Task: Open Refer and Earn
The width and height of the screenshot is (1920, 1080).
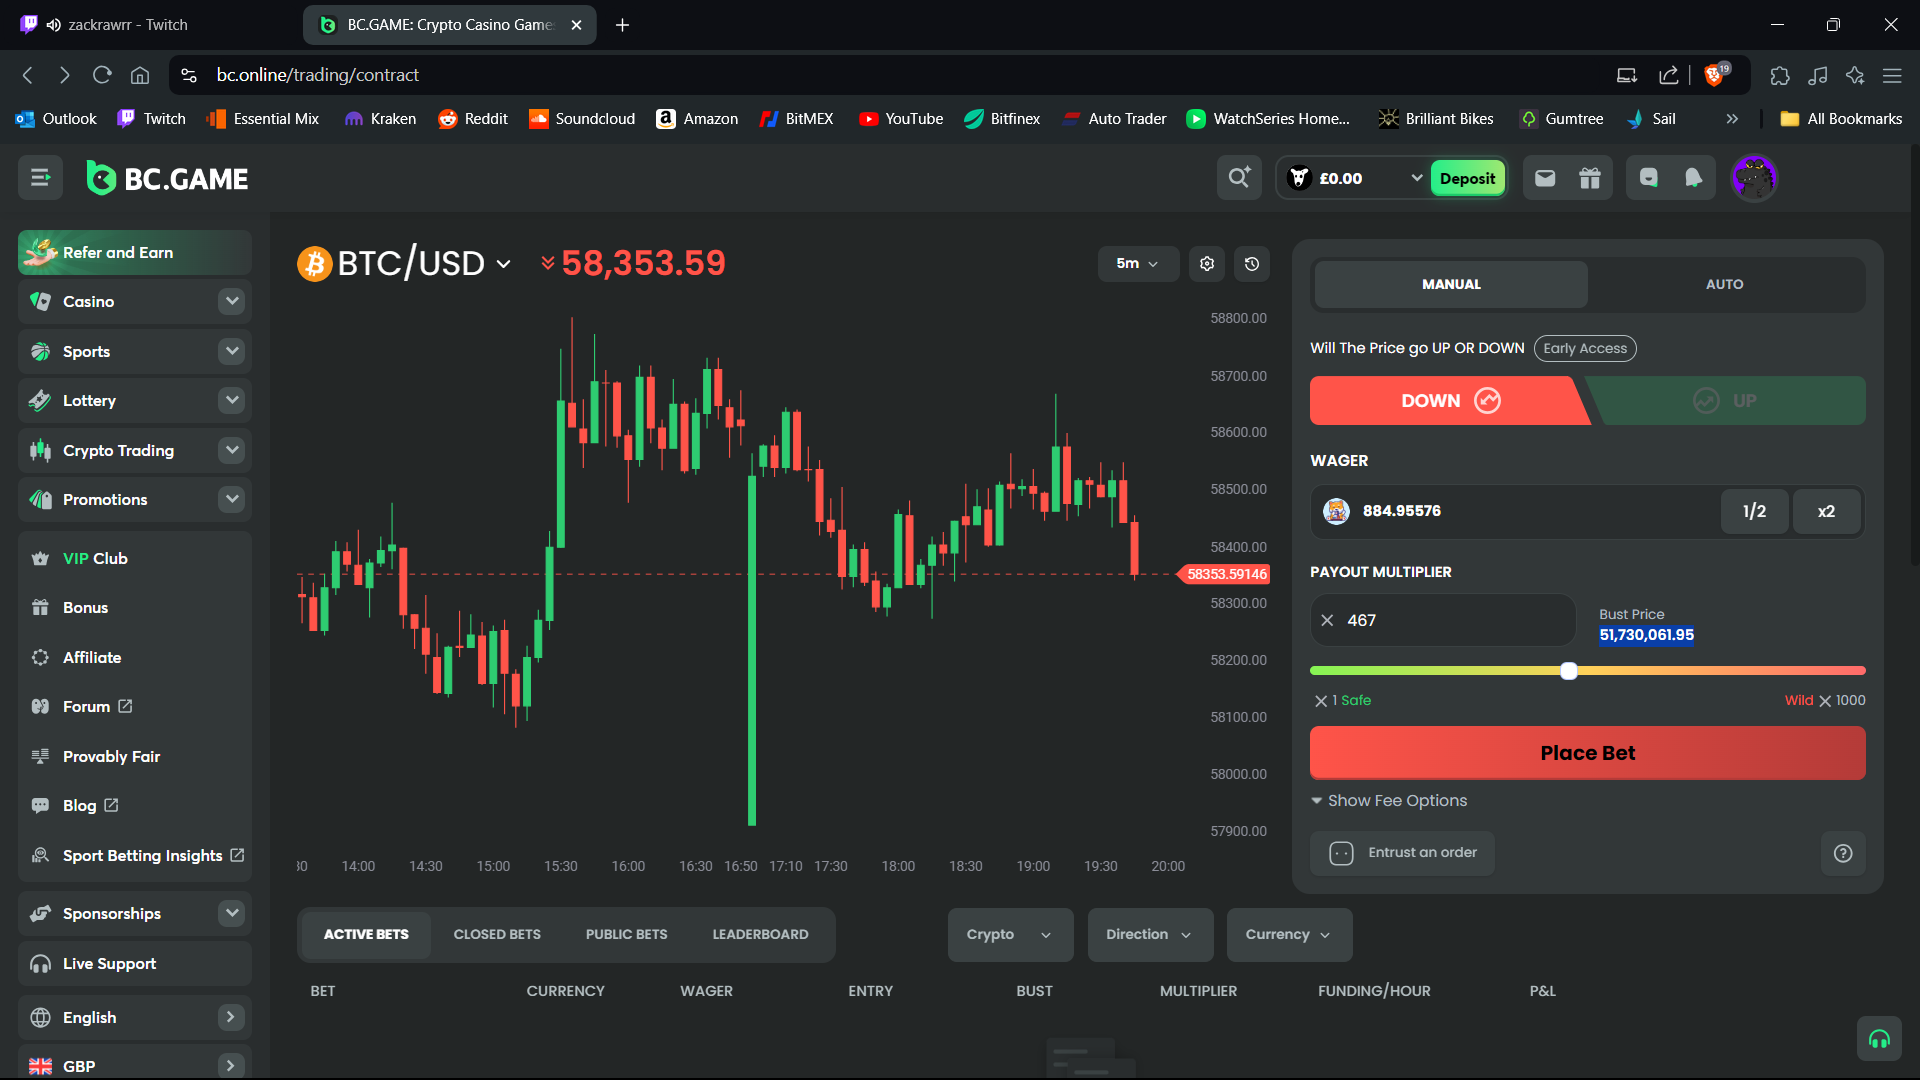Action: click(135, 252)
